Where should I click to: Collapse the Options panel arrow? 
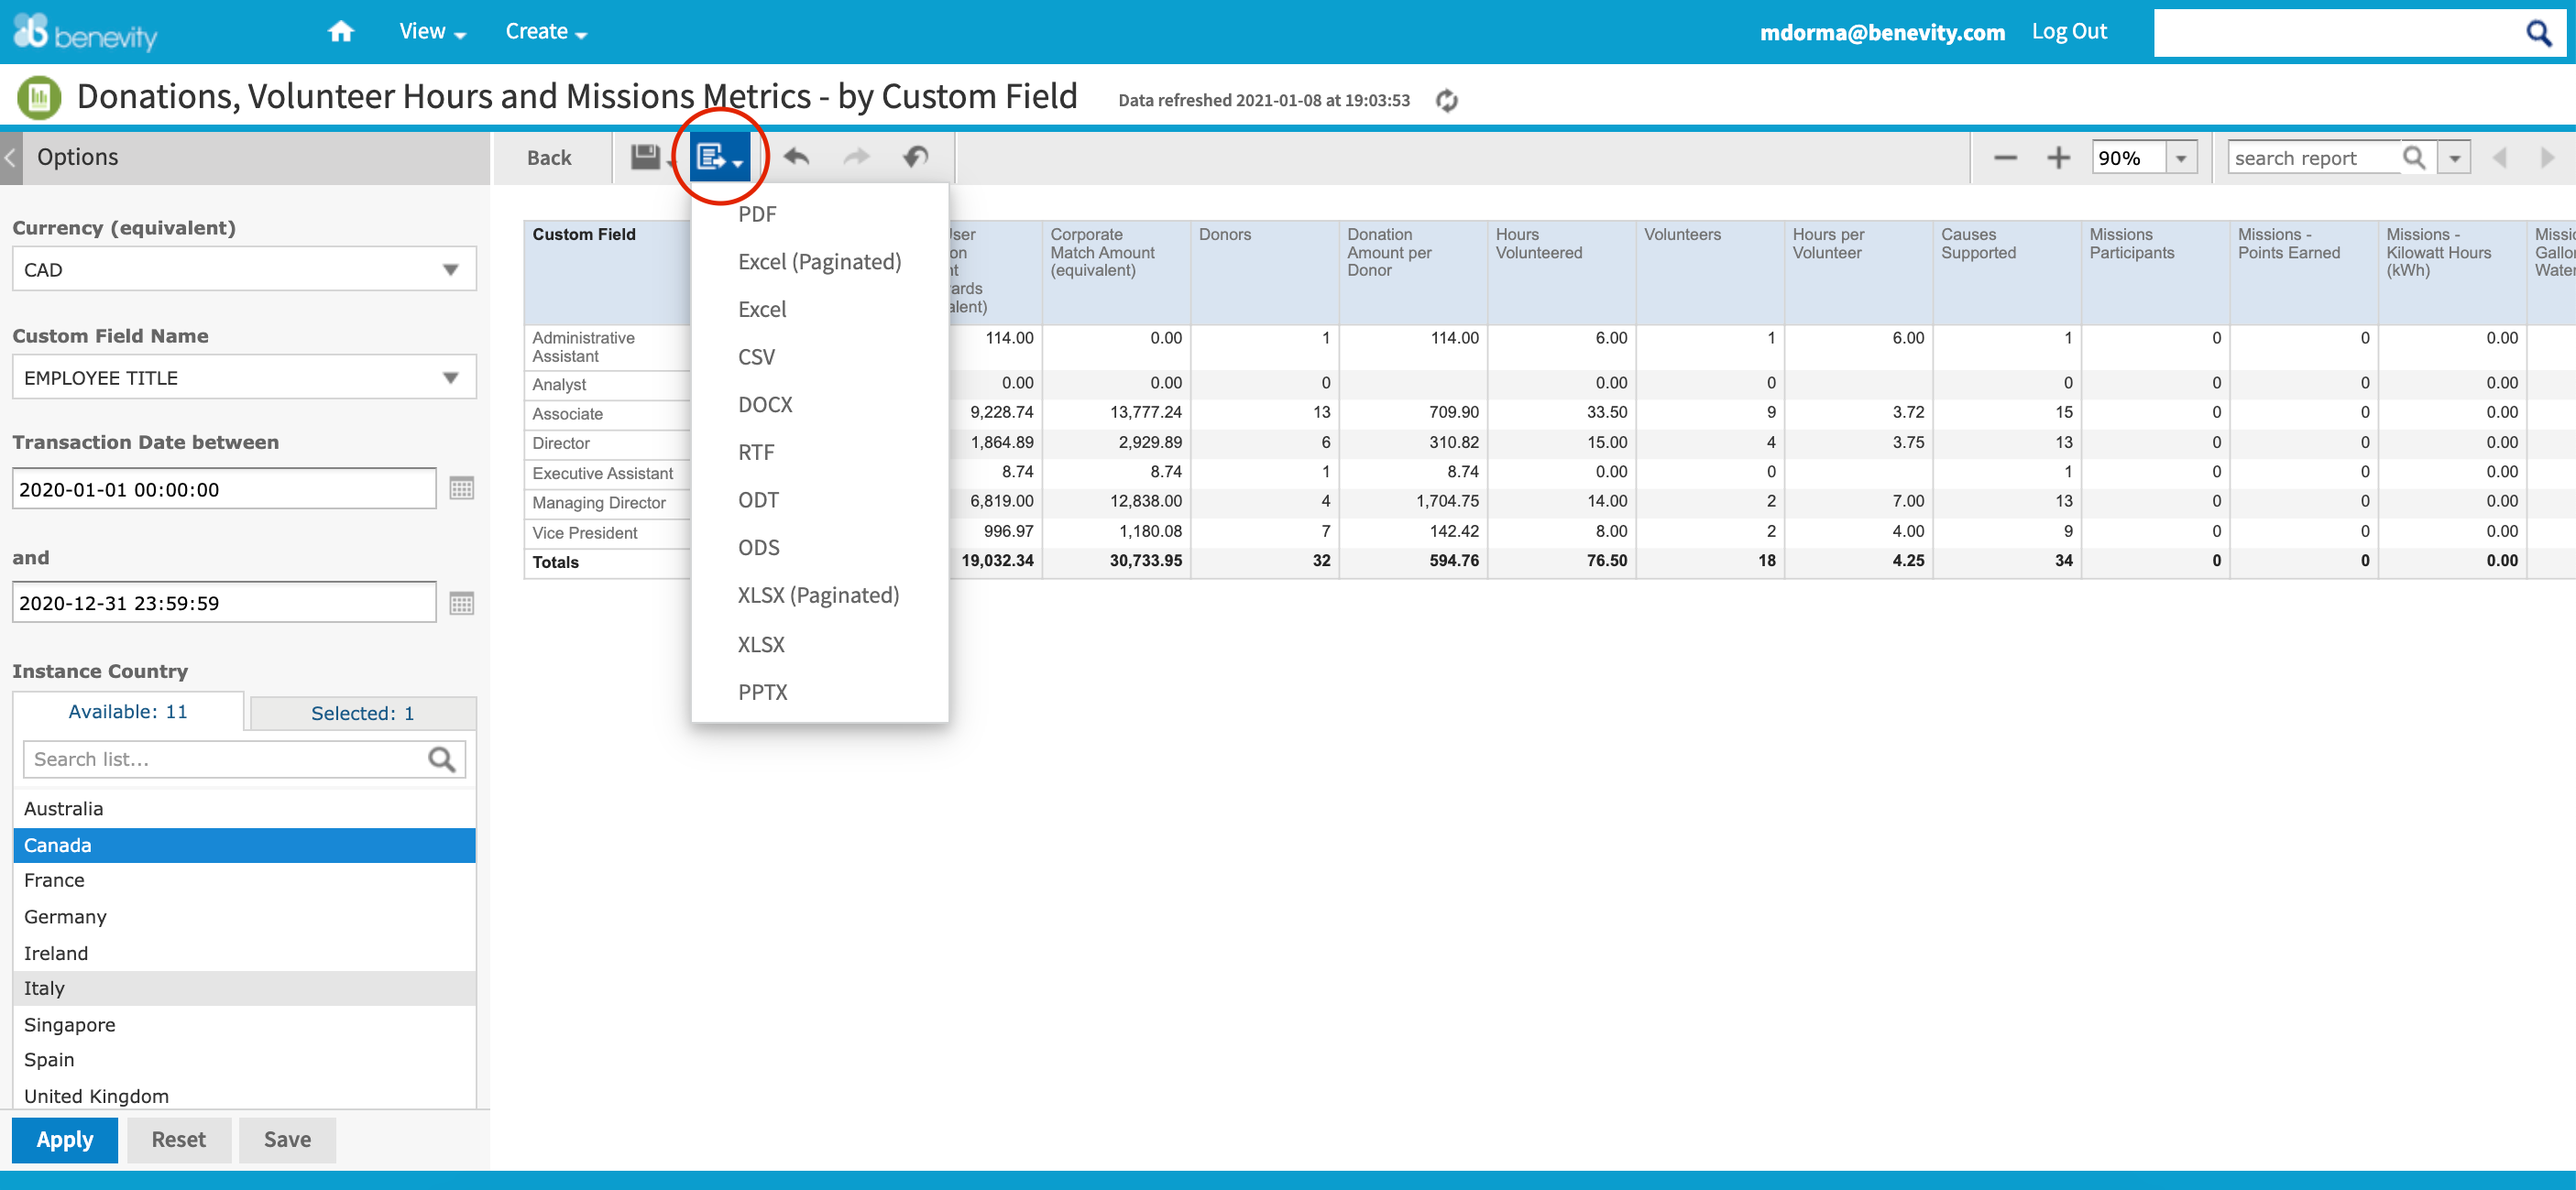tap(10, 157)
